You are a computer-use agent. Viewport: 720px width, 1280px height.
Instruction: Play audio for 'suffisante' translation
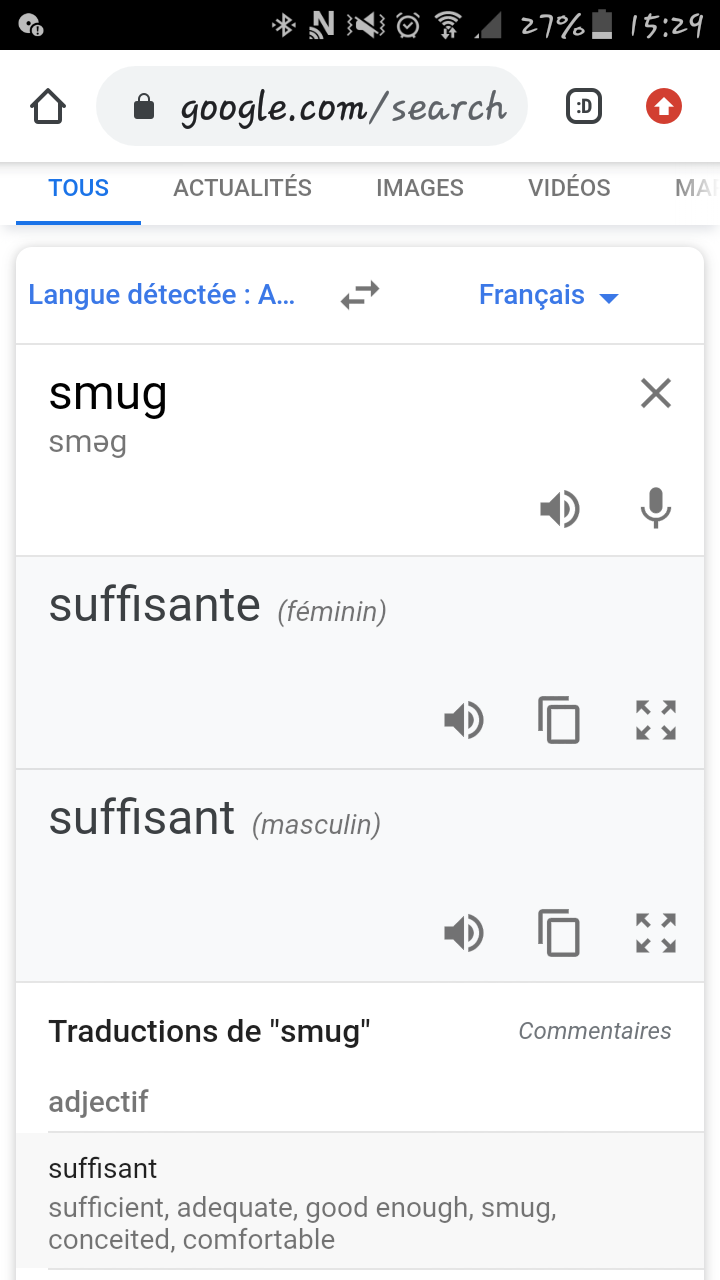click(464, 720)
